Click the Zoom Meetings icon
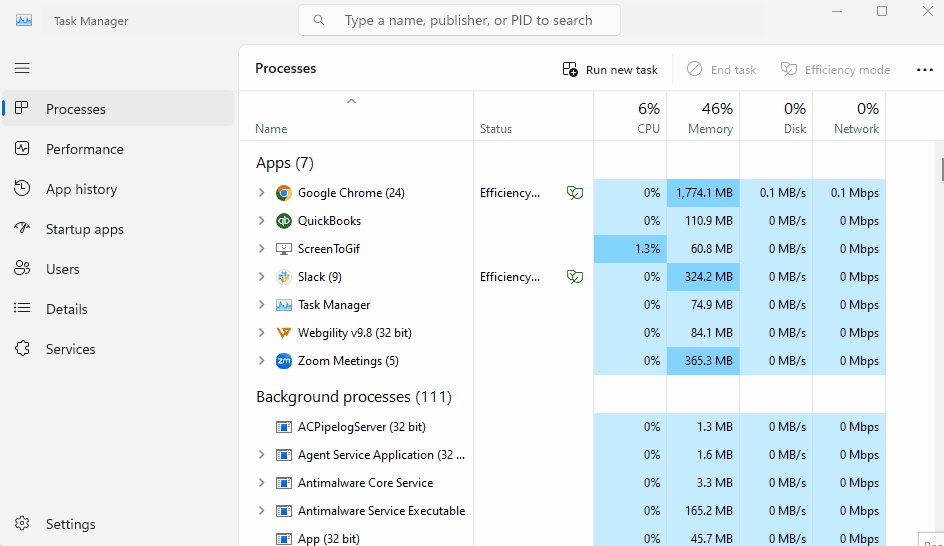944x546 pixels. [x=284, y=361]
